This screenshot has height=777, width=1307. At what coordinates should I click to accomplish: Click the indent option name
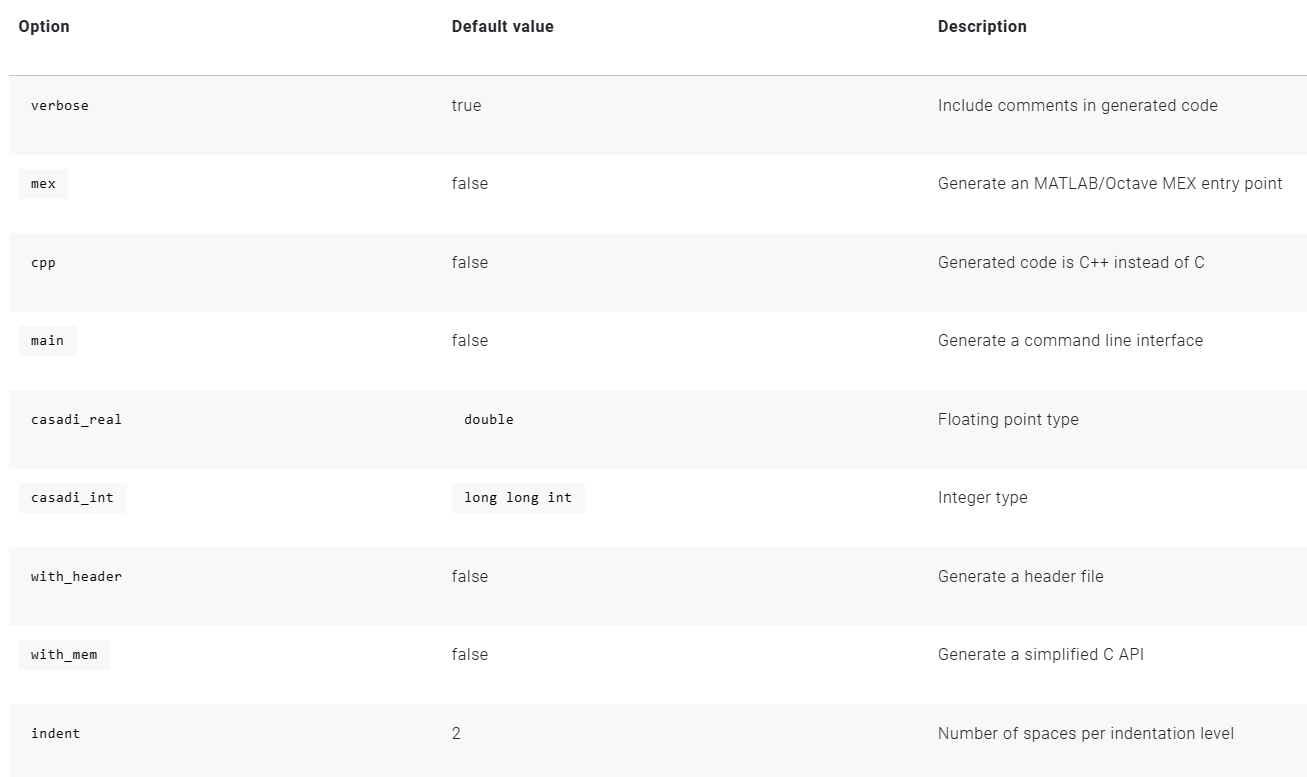pos(55,734)
